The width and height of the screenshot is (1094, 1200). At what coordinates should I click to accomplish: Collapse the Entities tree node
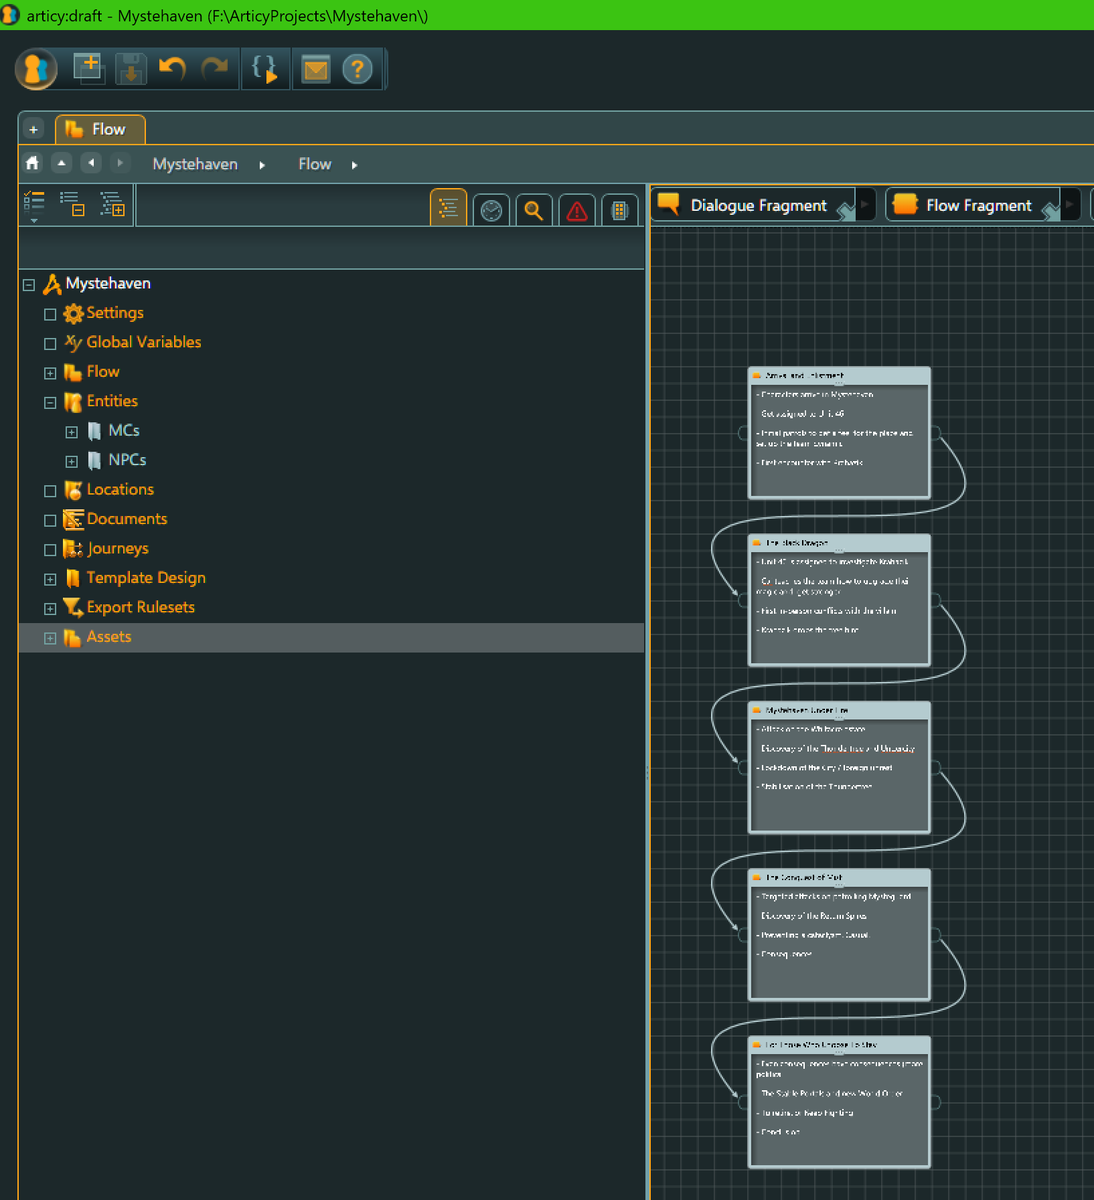pyautogui.click(x=50, y=403)
